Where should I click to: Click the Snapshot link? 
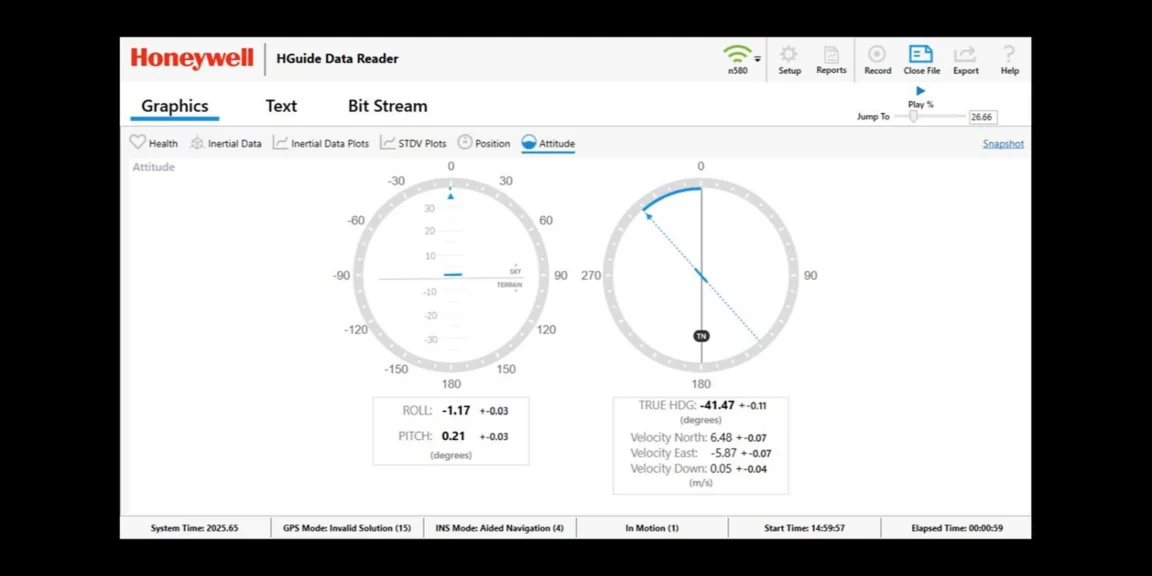click(x=1002, y=143)
